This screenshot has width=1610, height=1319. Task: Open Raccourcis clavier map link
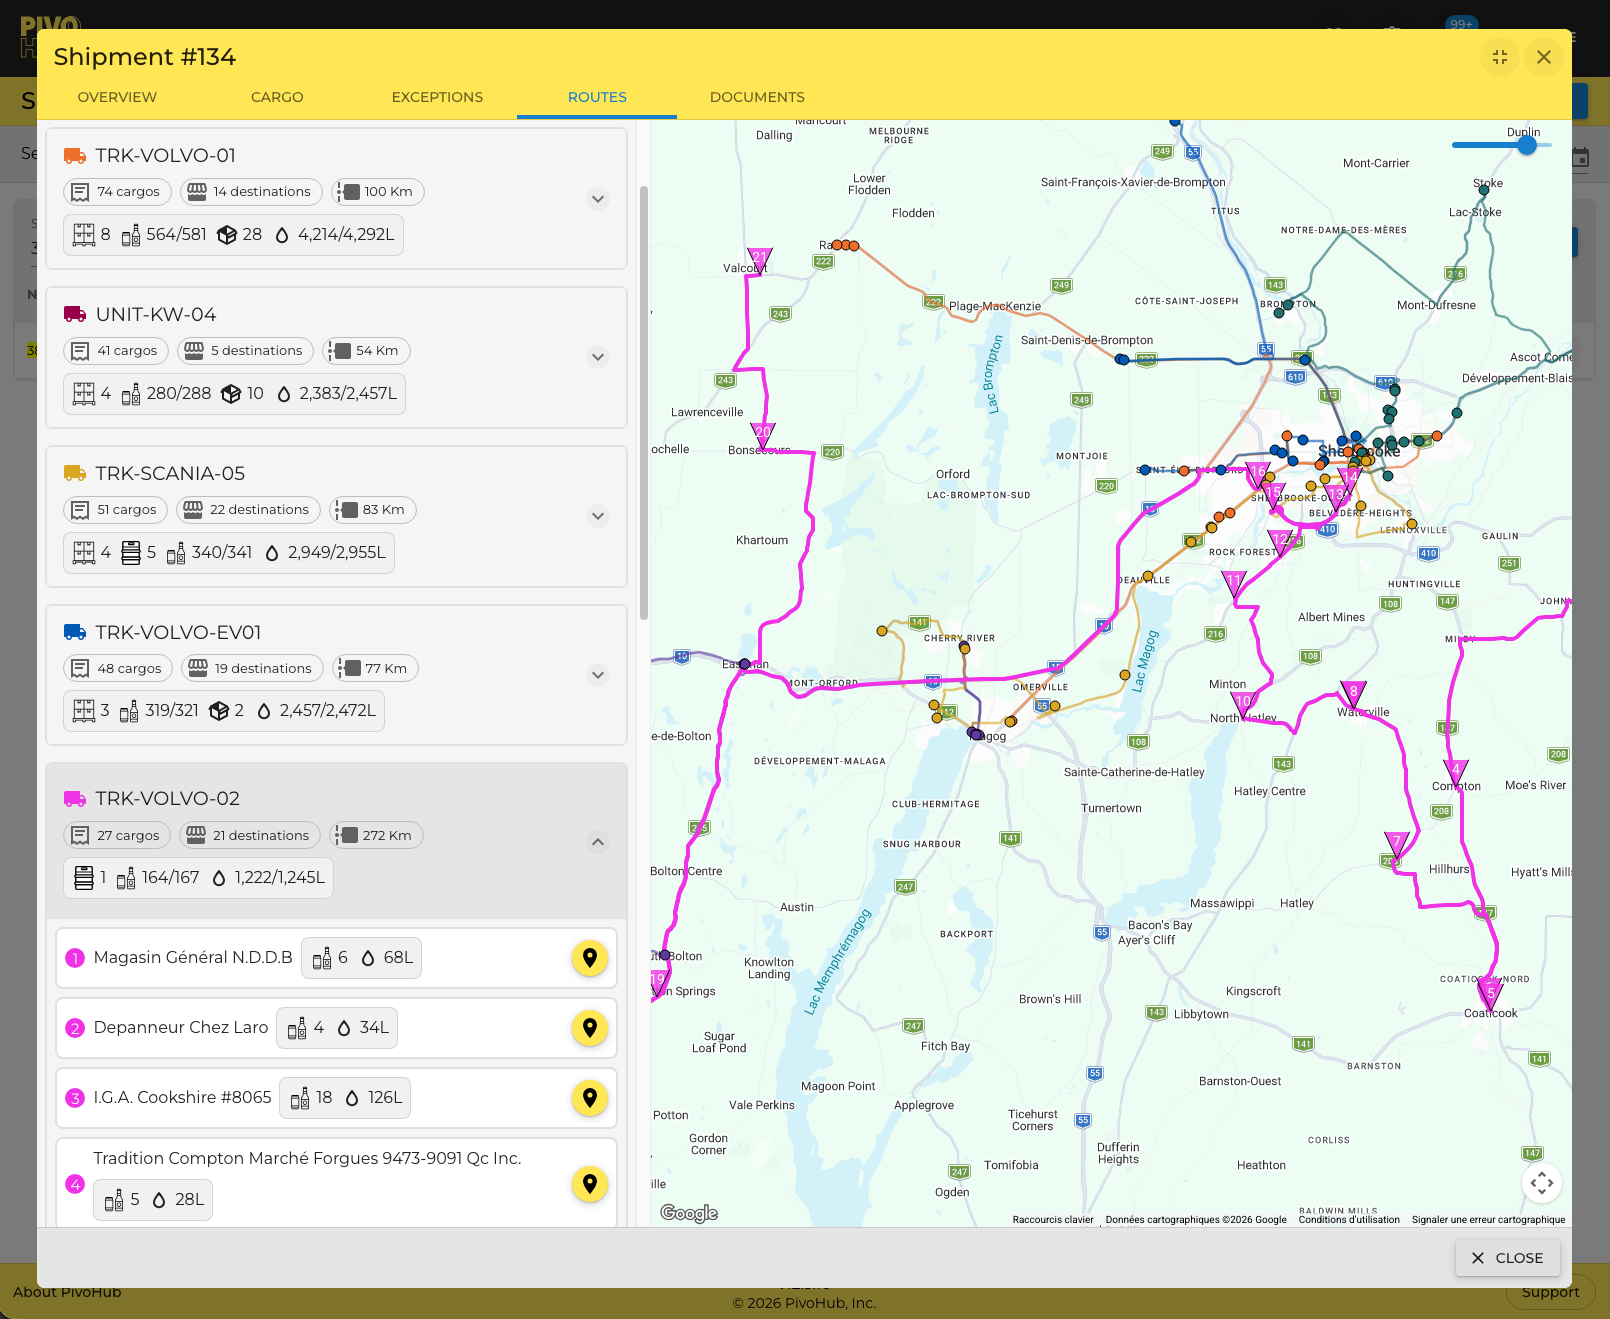click(1053, 1220)
